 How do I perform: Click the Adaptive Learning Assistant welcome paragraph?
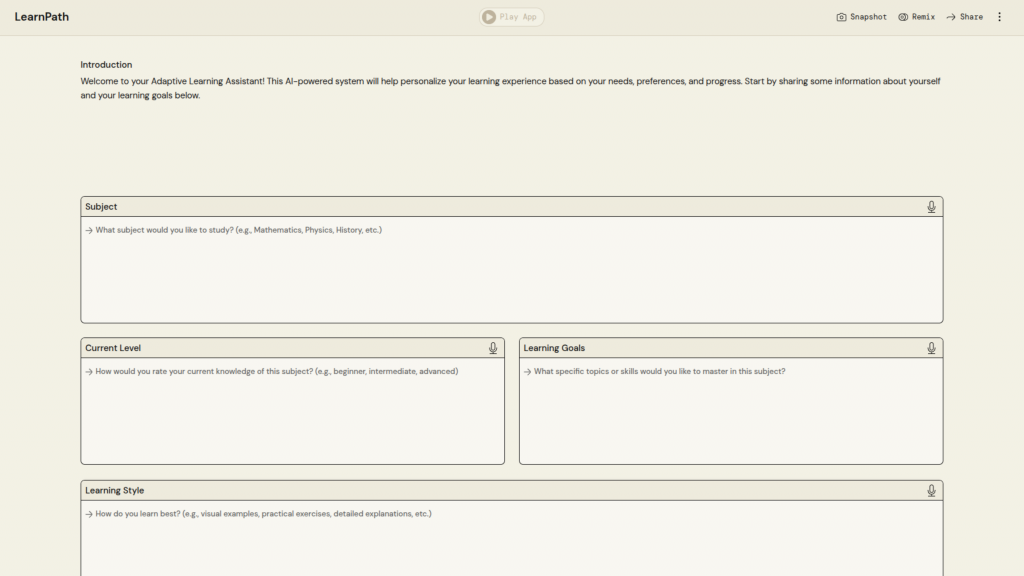(x=511, y=88)
